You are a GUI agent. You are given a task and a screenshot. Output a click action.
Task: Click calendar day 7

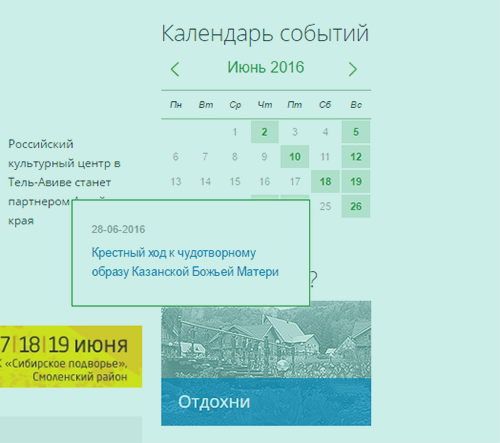(205, 157)
